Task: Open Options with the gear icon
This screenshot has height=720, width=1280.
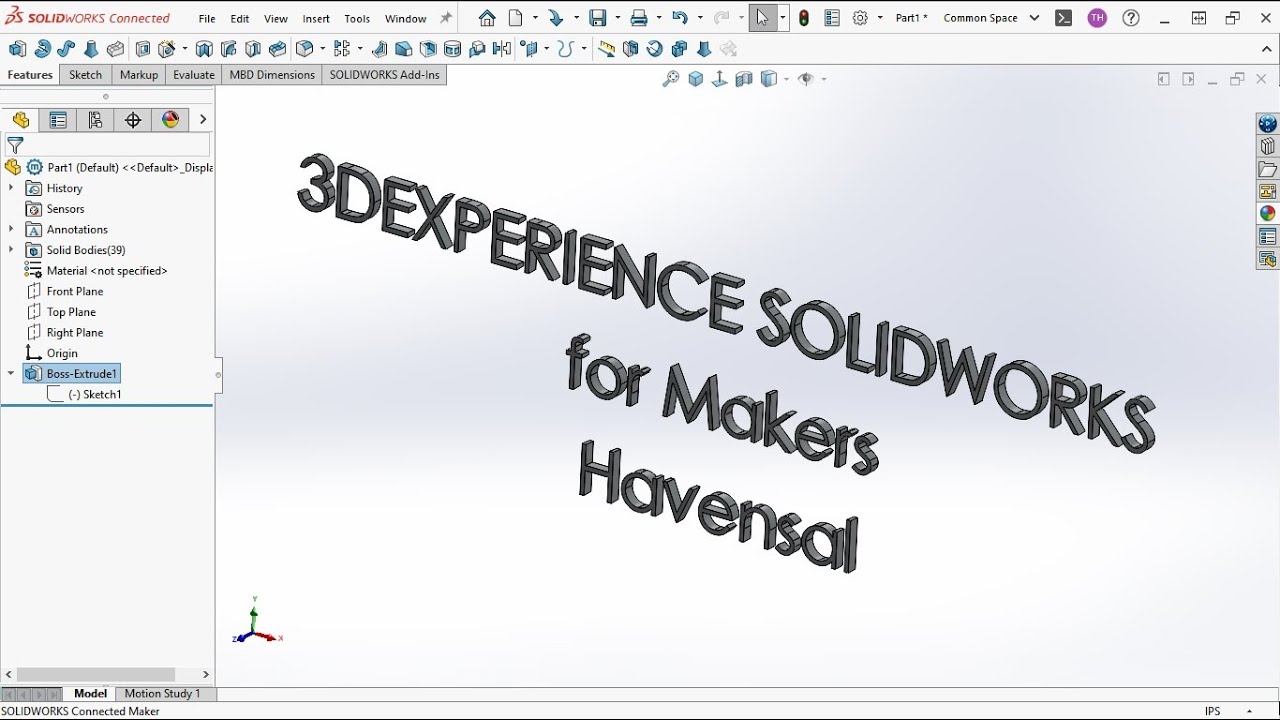Action: [x=860, y=18]
